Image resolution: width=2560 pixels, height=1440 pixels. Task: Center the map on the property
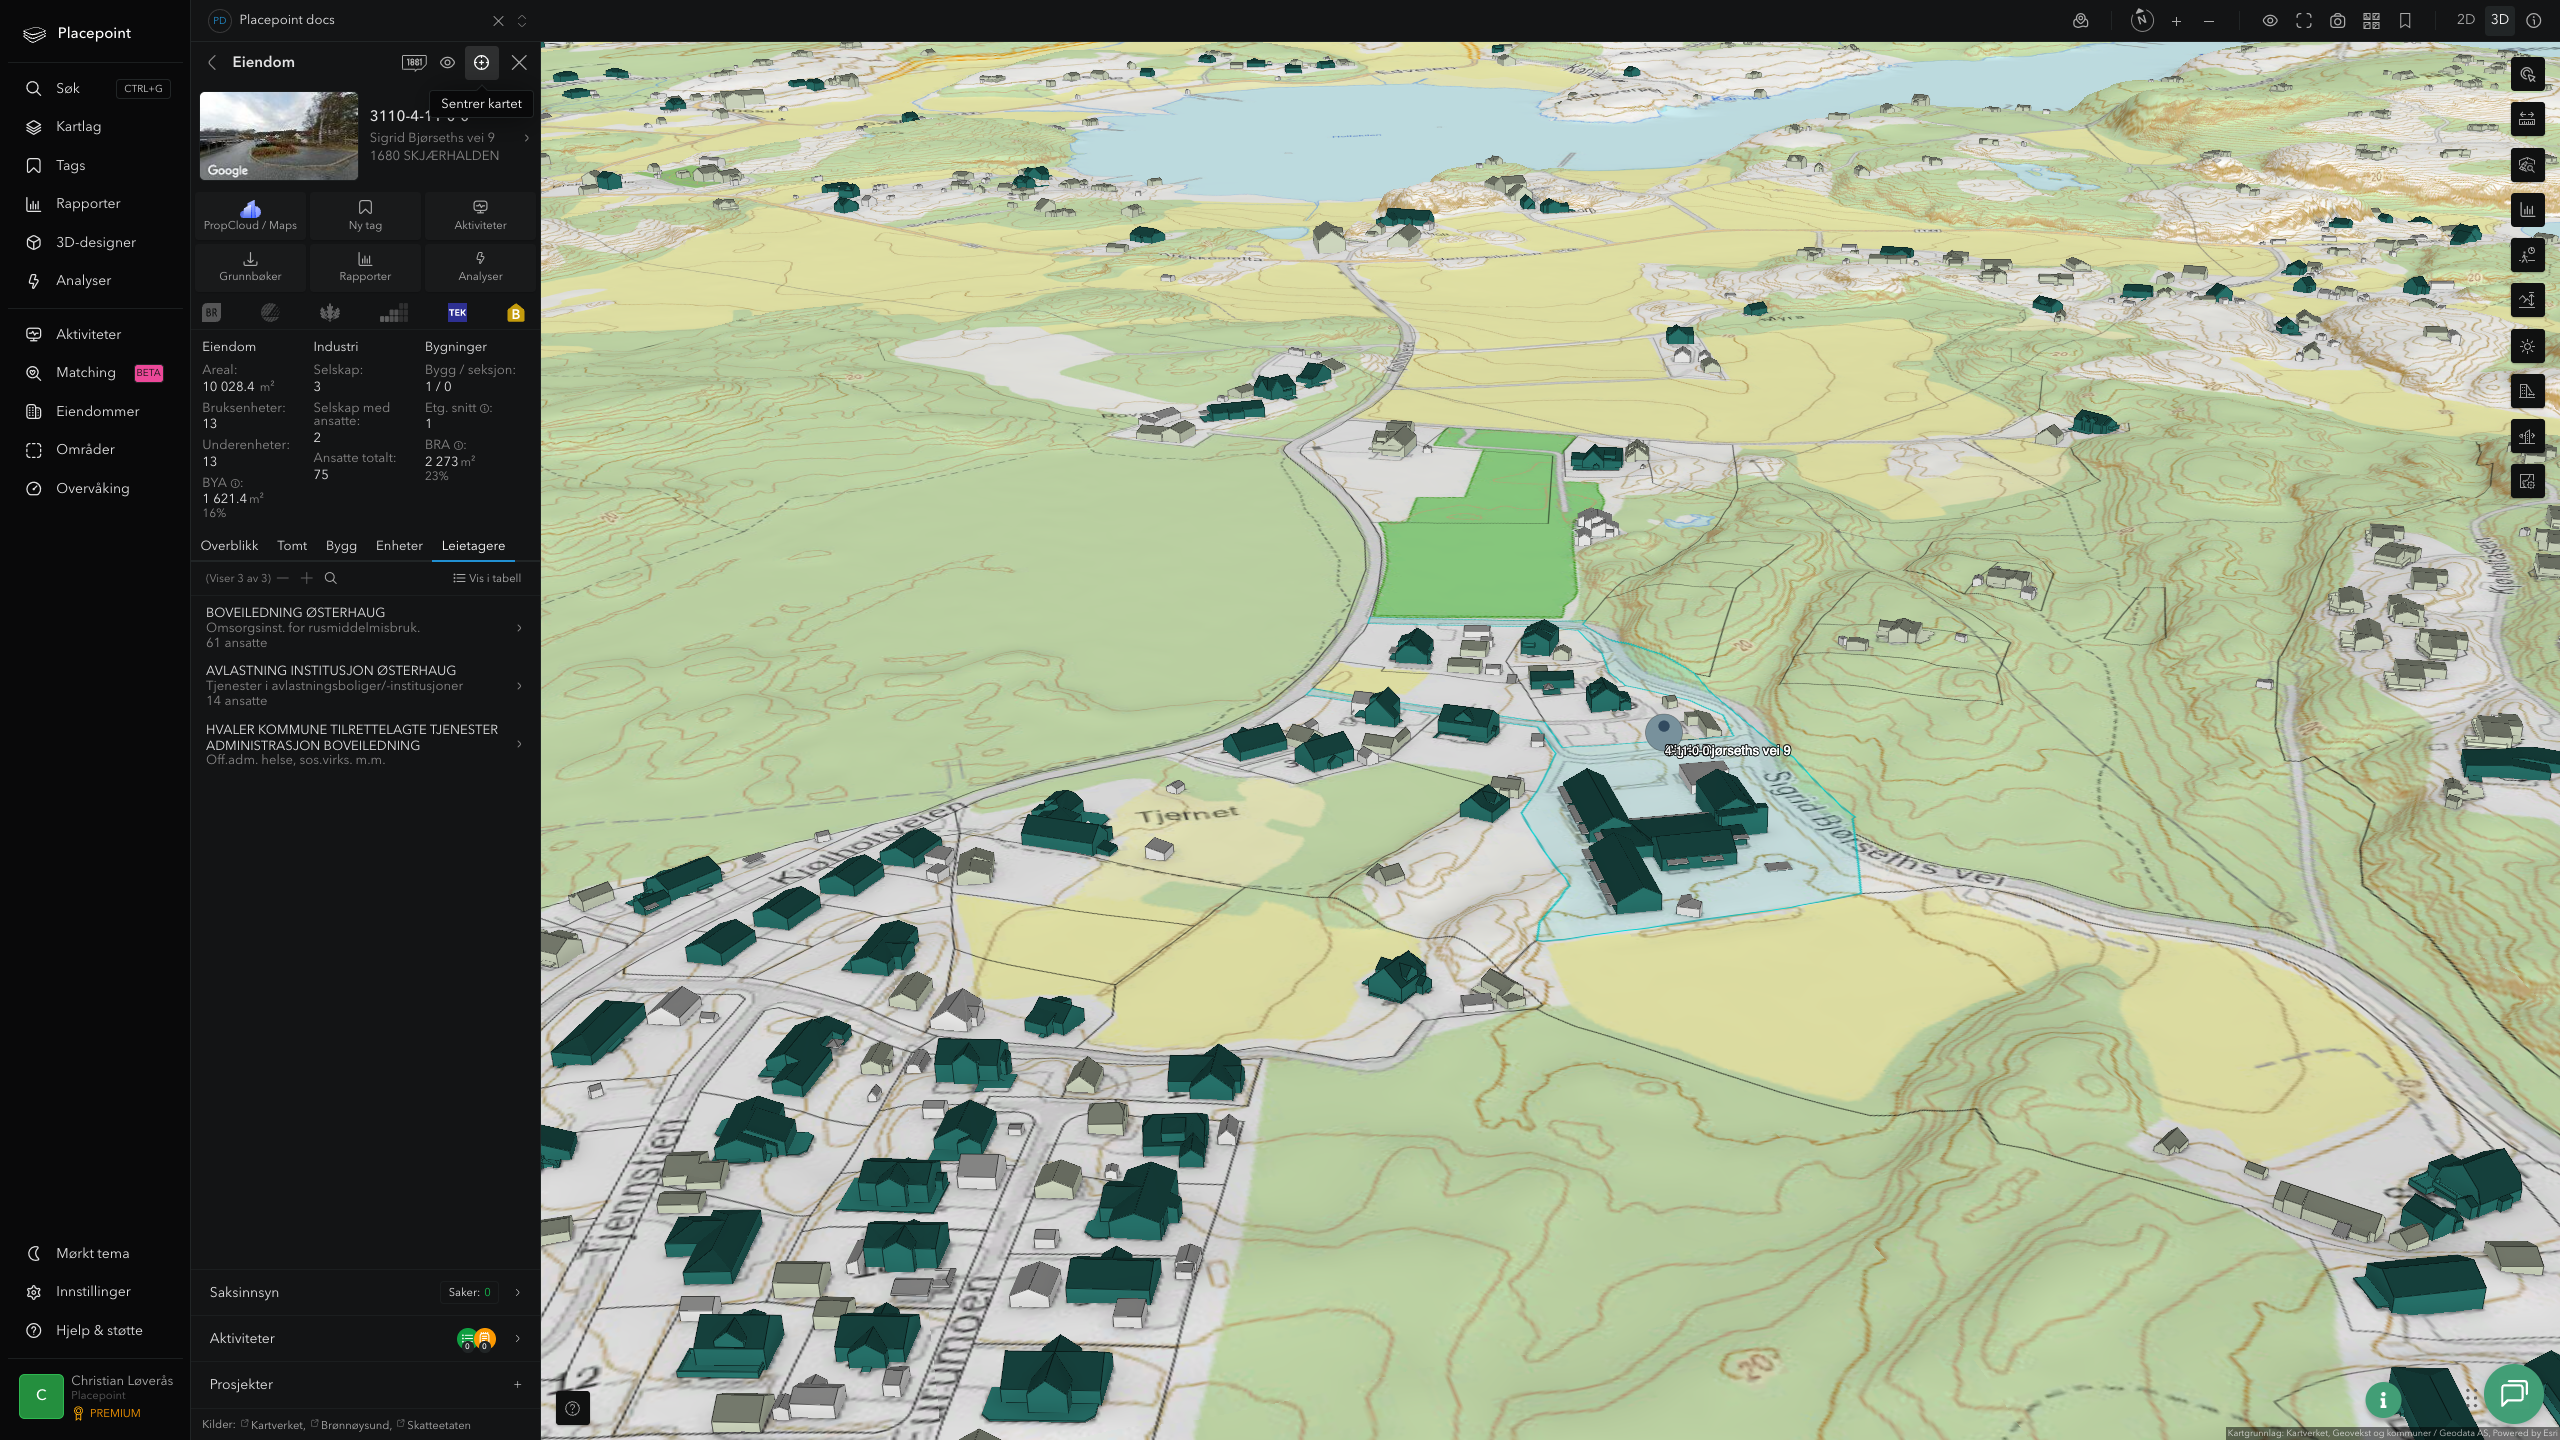pos(481,62)
